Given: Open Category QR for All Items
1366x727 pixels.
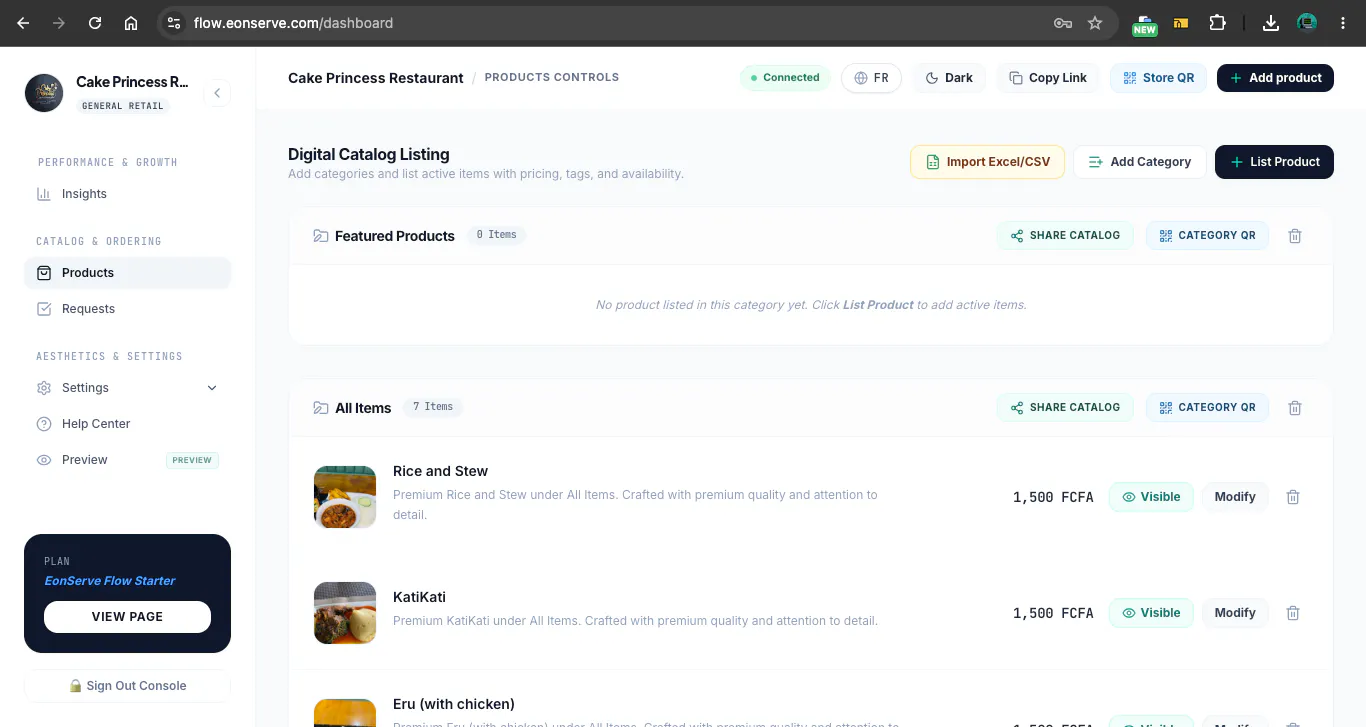Looking at the screenshot, I should click(1207, 408).
